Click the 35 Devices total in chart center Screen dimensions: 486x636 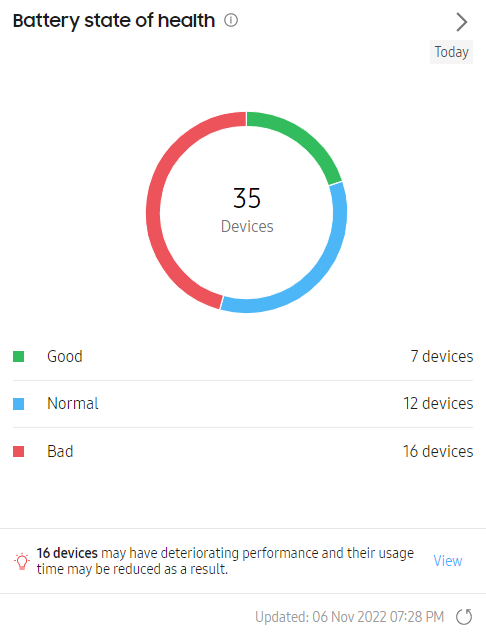[247, 210]
